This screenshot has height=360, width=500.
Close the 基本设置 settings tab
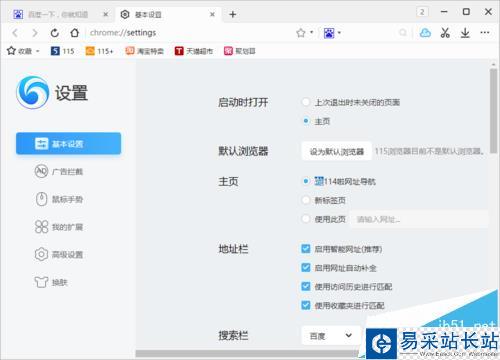point(212,14)
